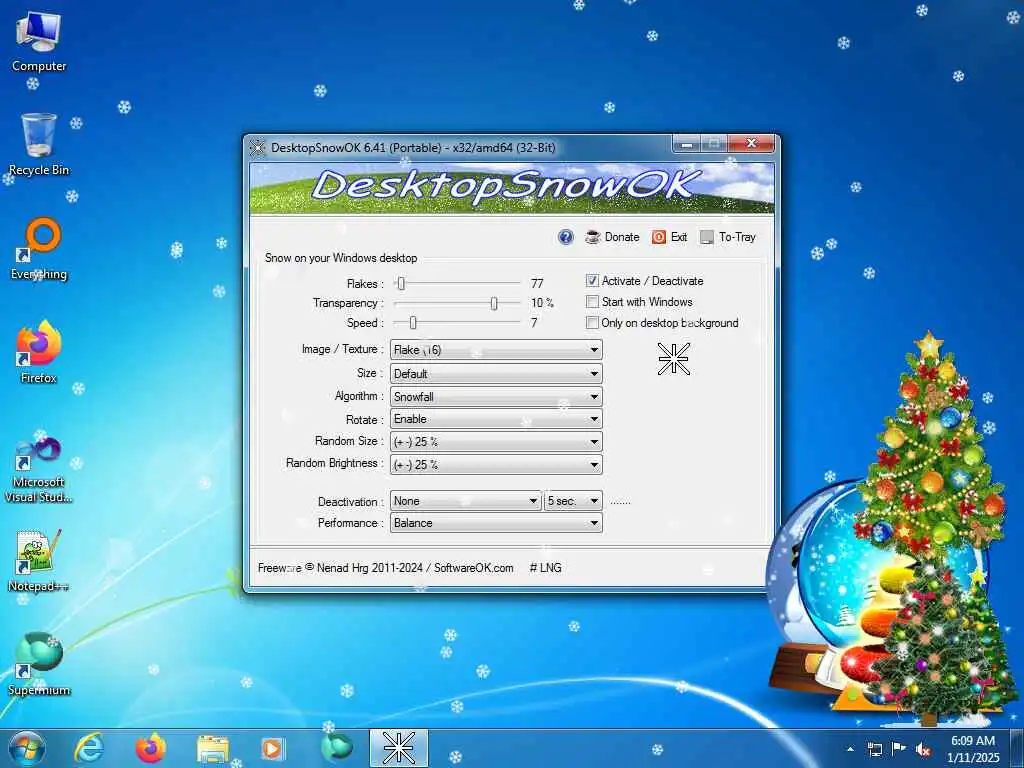Enable Start with Windows checkbox
The image size is (1024, 768).
(x=592, y=302)
